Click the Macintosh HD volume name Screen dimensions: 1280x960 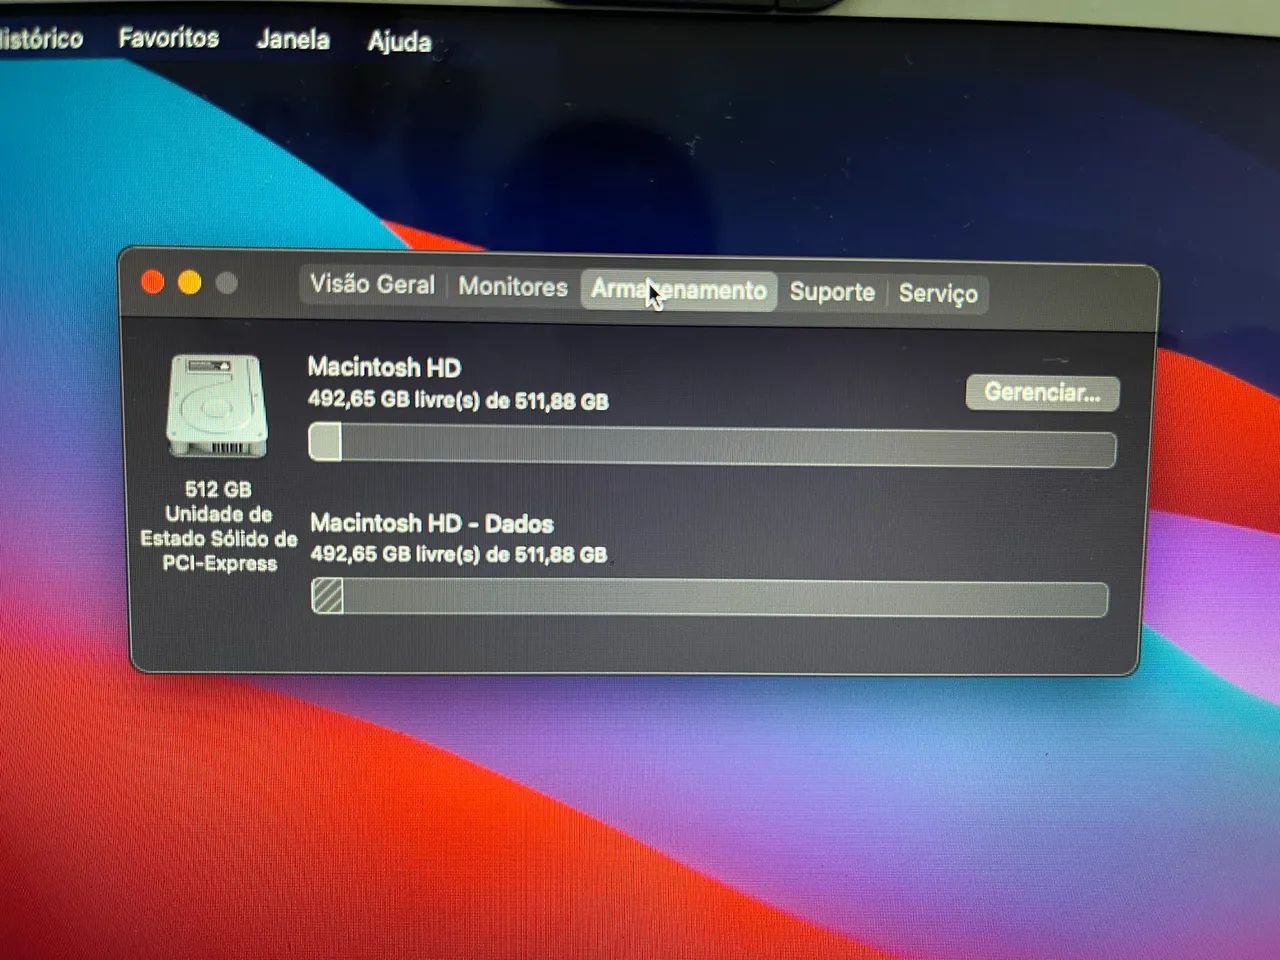(384, 367)
